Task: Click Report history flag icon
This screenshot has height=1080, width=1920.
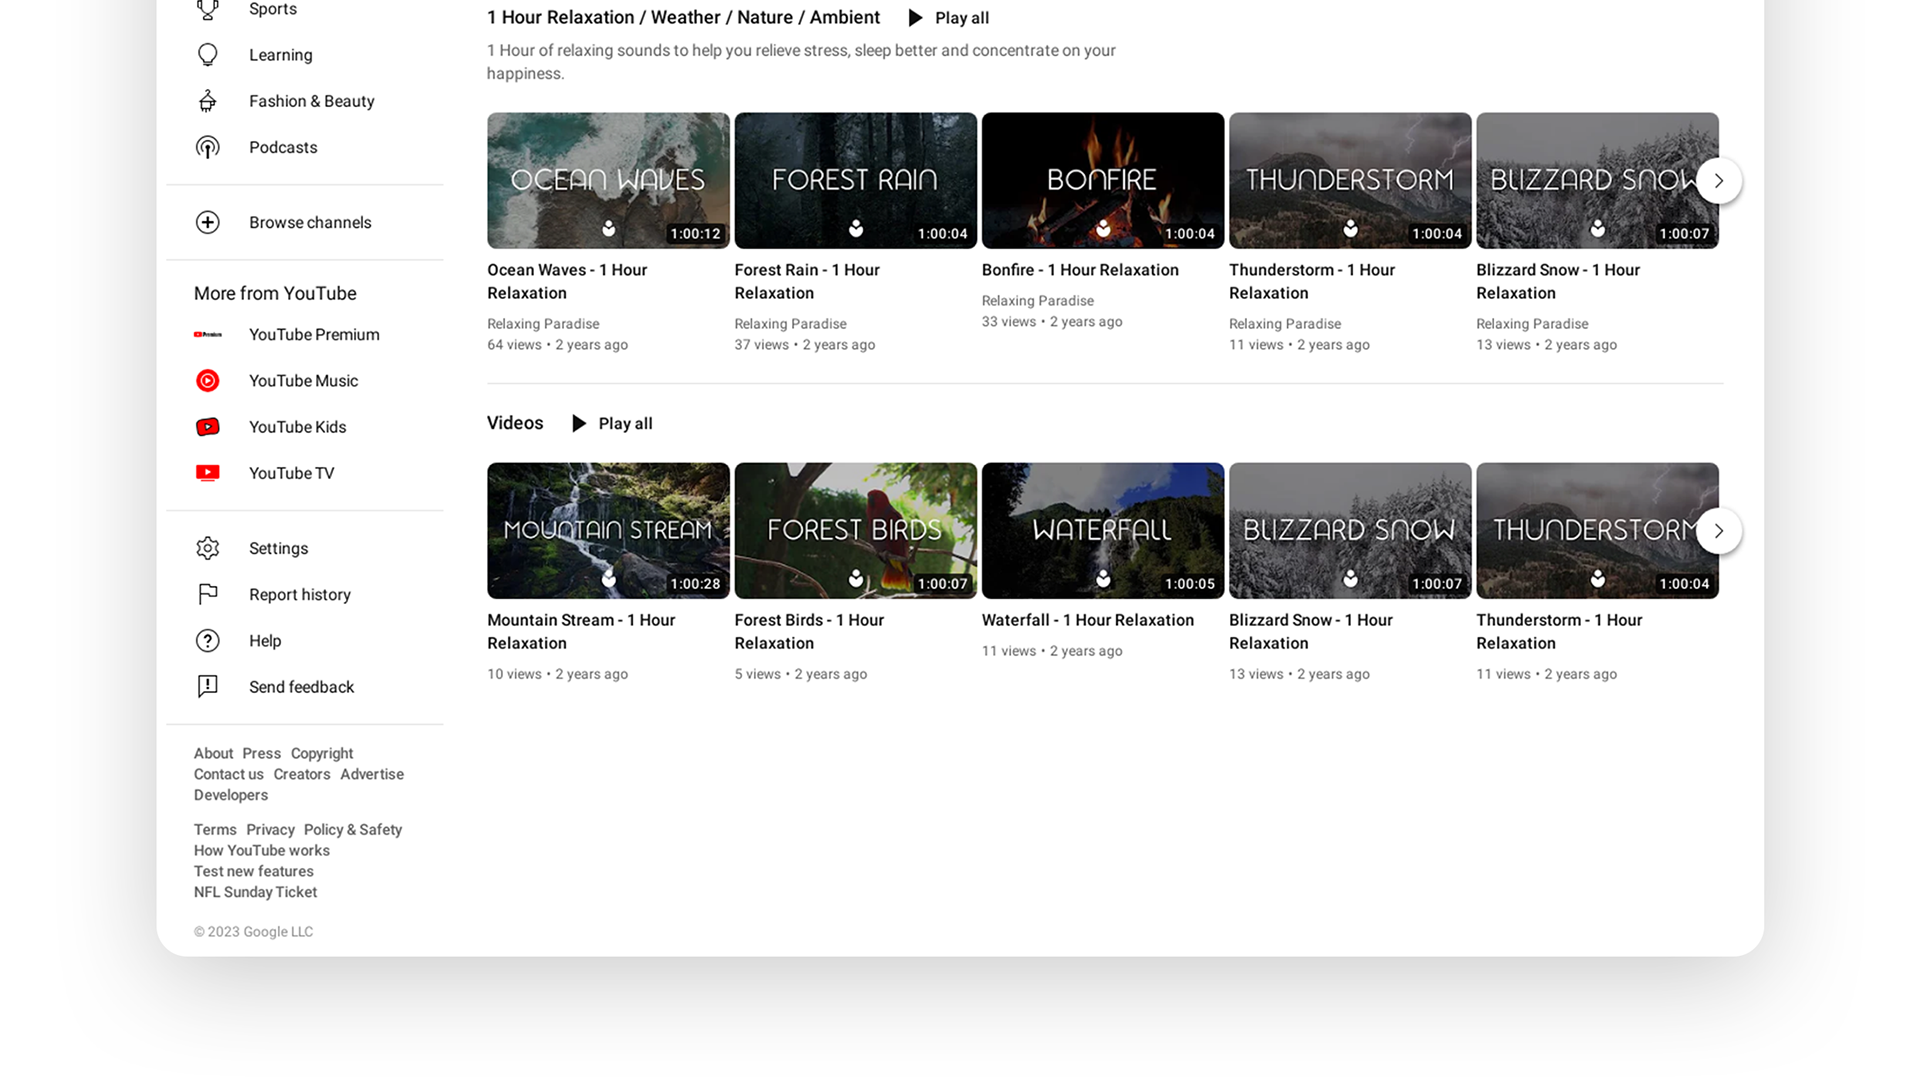Action: tap(207, 594)
